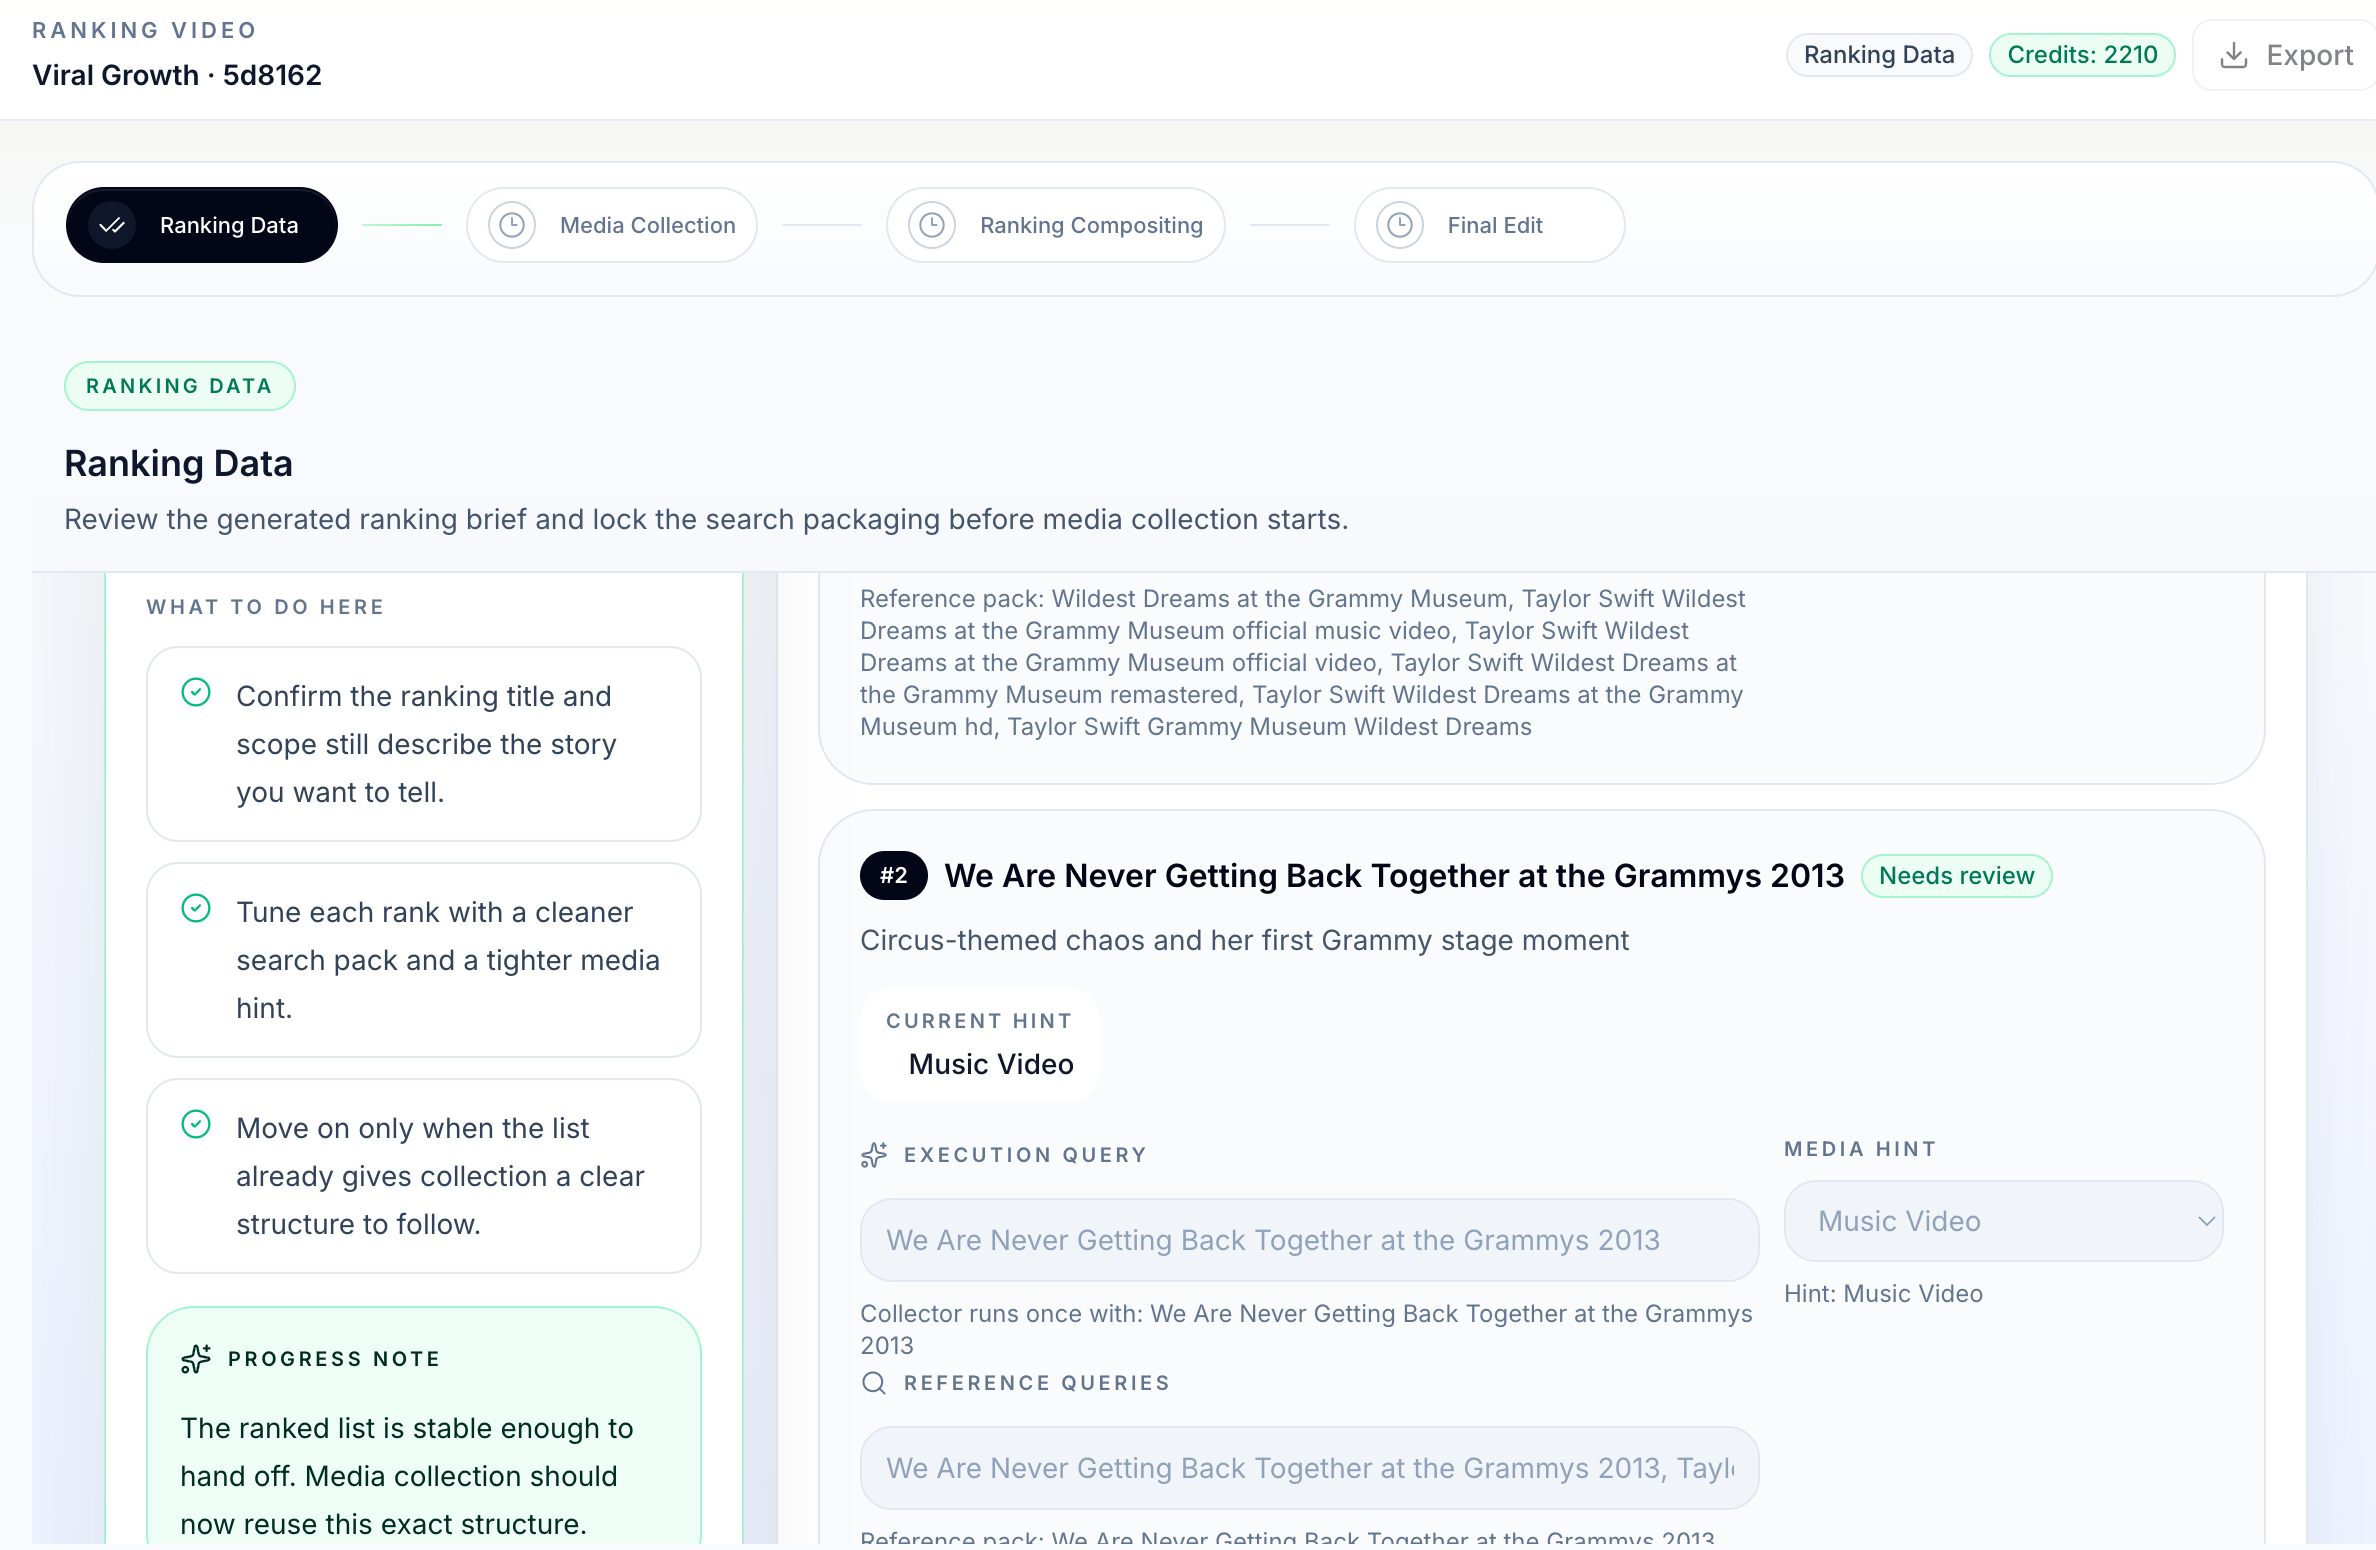The width and height of the screenshot is (2376, 1550).
Task: Click the Export button
Action: pyautogui.click(x=2288, y=55)
